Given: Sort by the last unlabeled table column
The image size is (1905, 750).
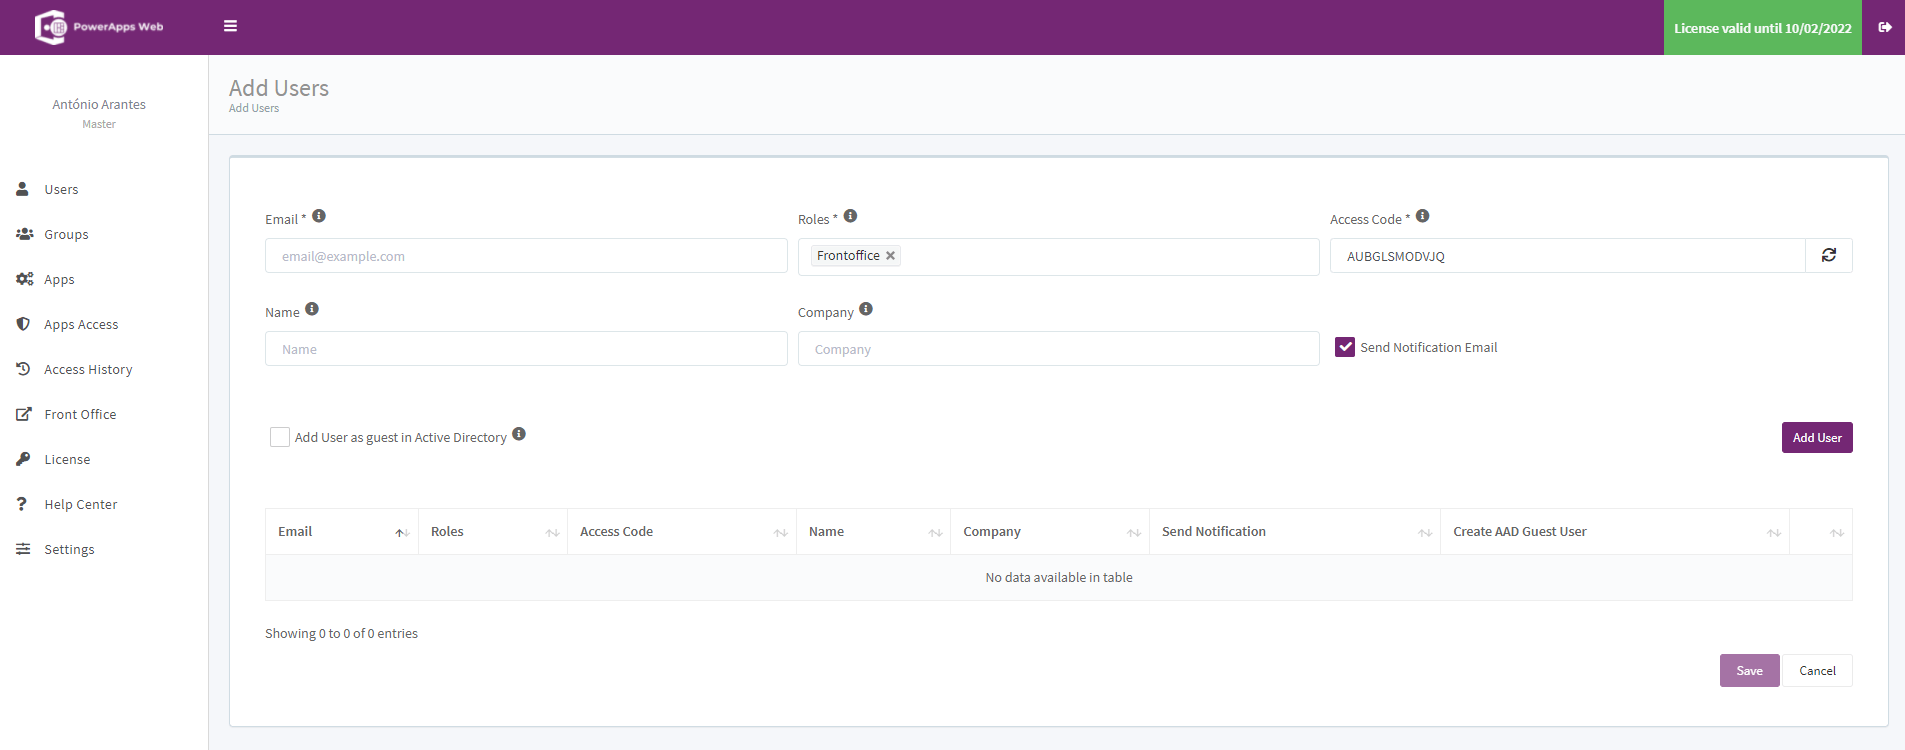Looking at the screenshot, I should pyautogui.click(x=1821, y=532).
